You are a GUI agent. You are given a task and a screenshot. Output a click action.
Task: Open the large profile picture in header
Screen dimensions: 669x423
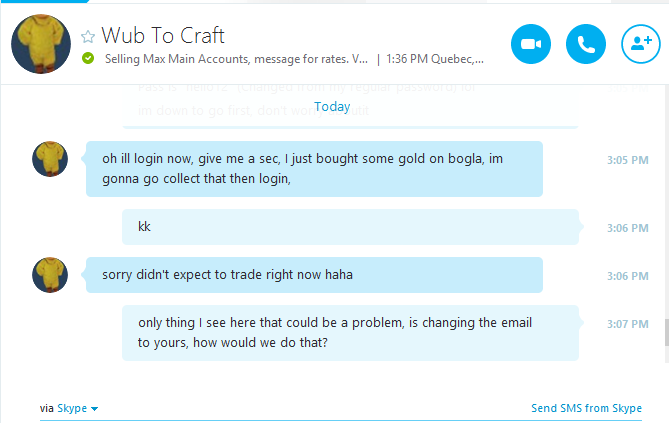(x=40, y=43)
